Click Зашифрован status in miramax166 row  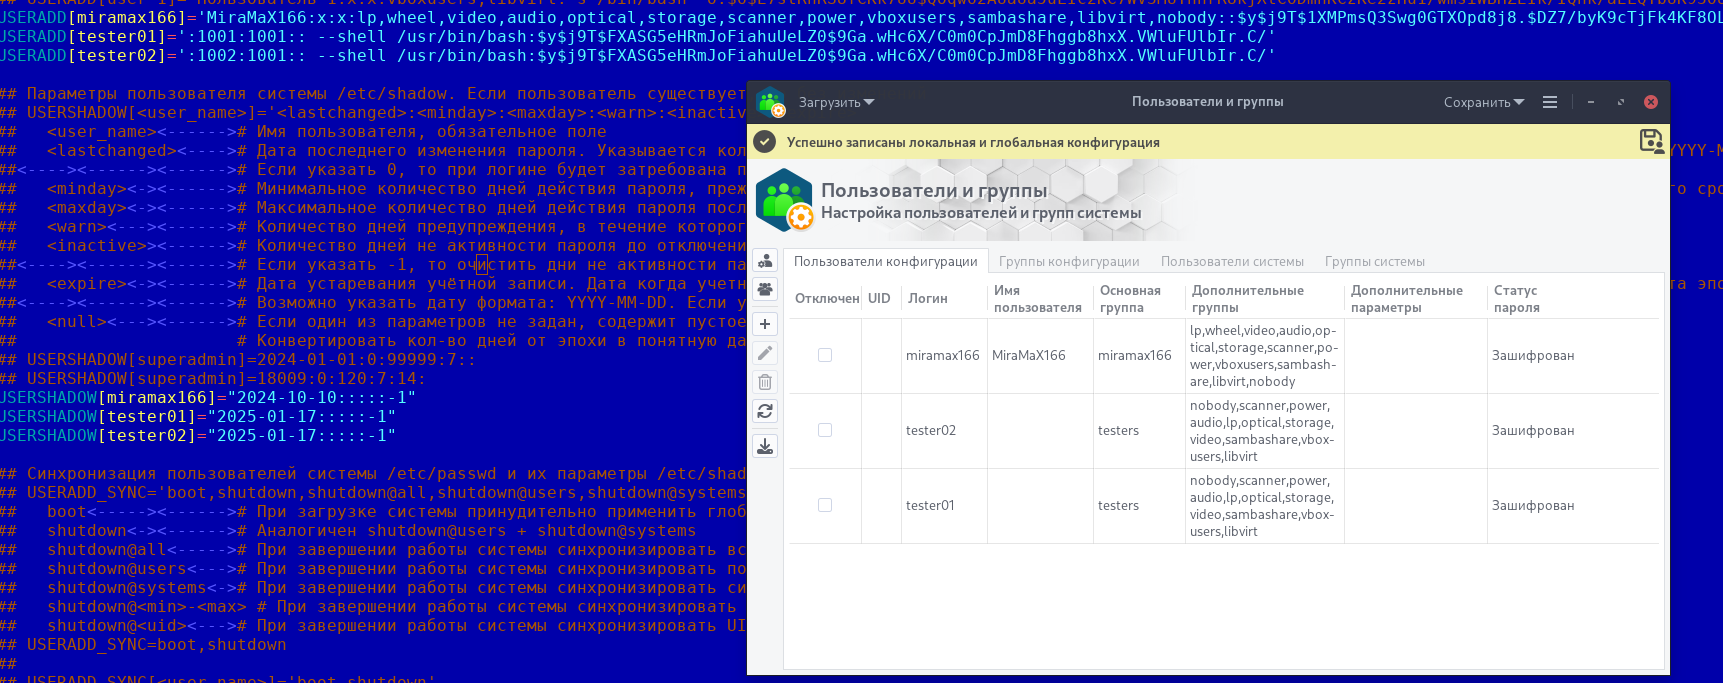click(x=1533, y=355)
